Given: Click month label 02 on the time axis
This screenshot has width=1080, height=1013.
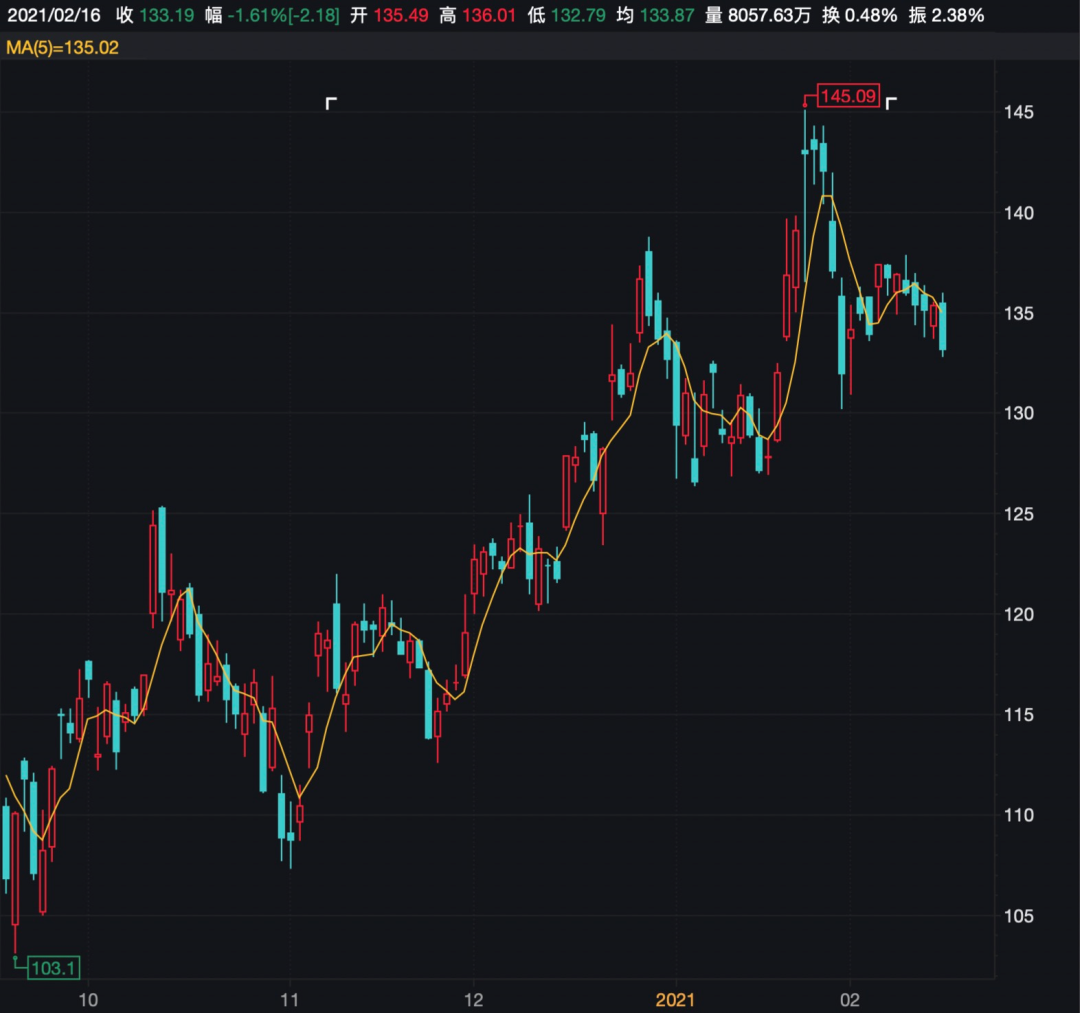Looking at the screenshot, I should [x=850, y=1000].
